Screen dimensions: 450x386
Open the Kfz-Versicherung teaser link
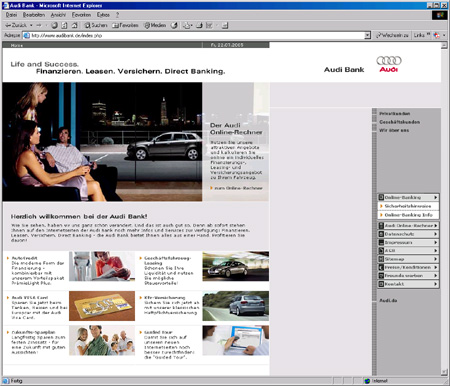pos(165,298)
